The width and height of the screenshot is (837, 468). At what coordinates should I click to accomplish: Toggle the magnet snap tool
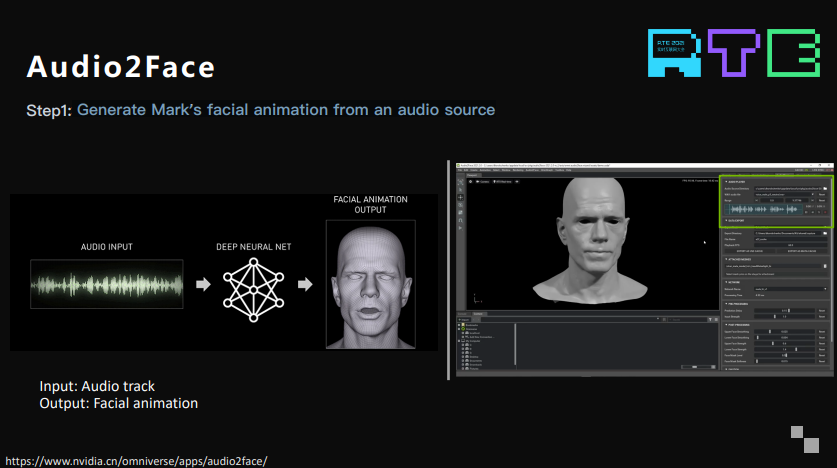pos(460,220)
